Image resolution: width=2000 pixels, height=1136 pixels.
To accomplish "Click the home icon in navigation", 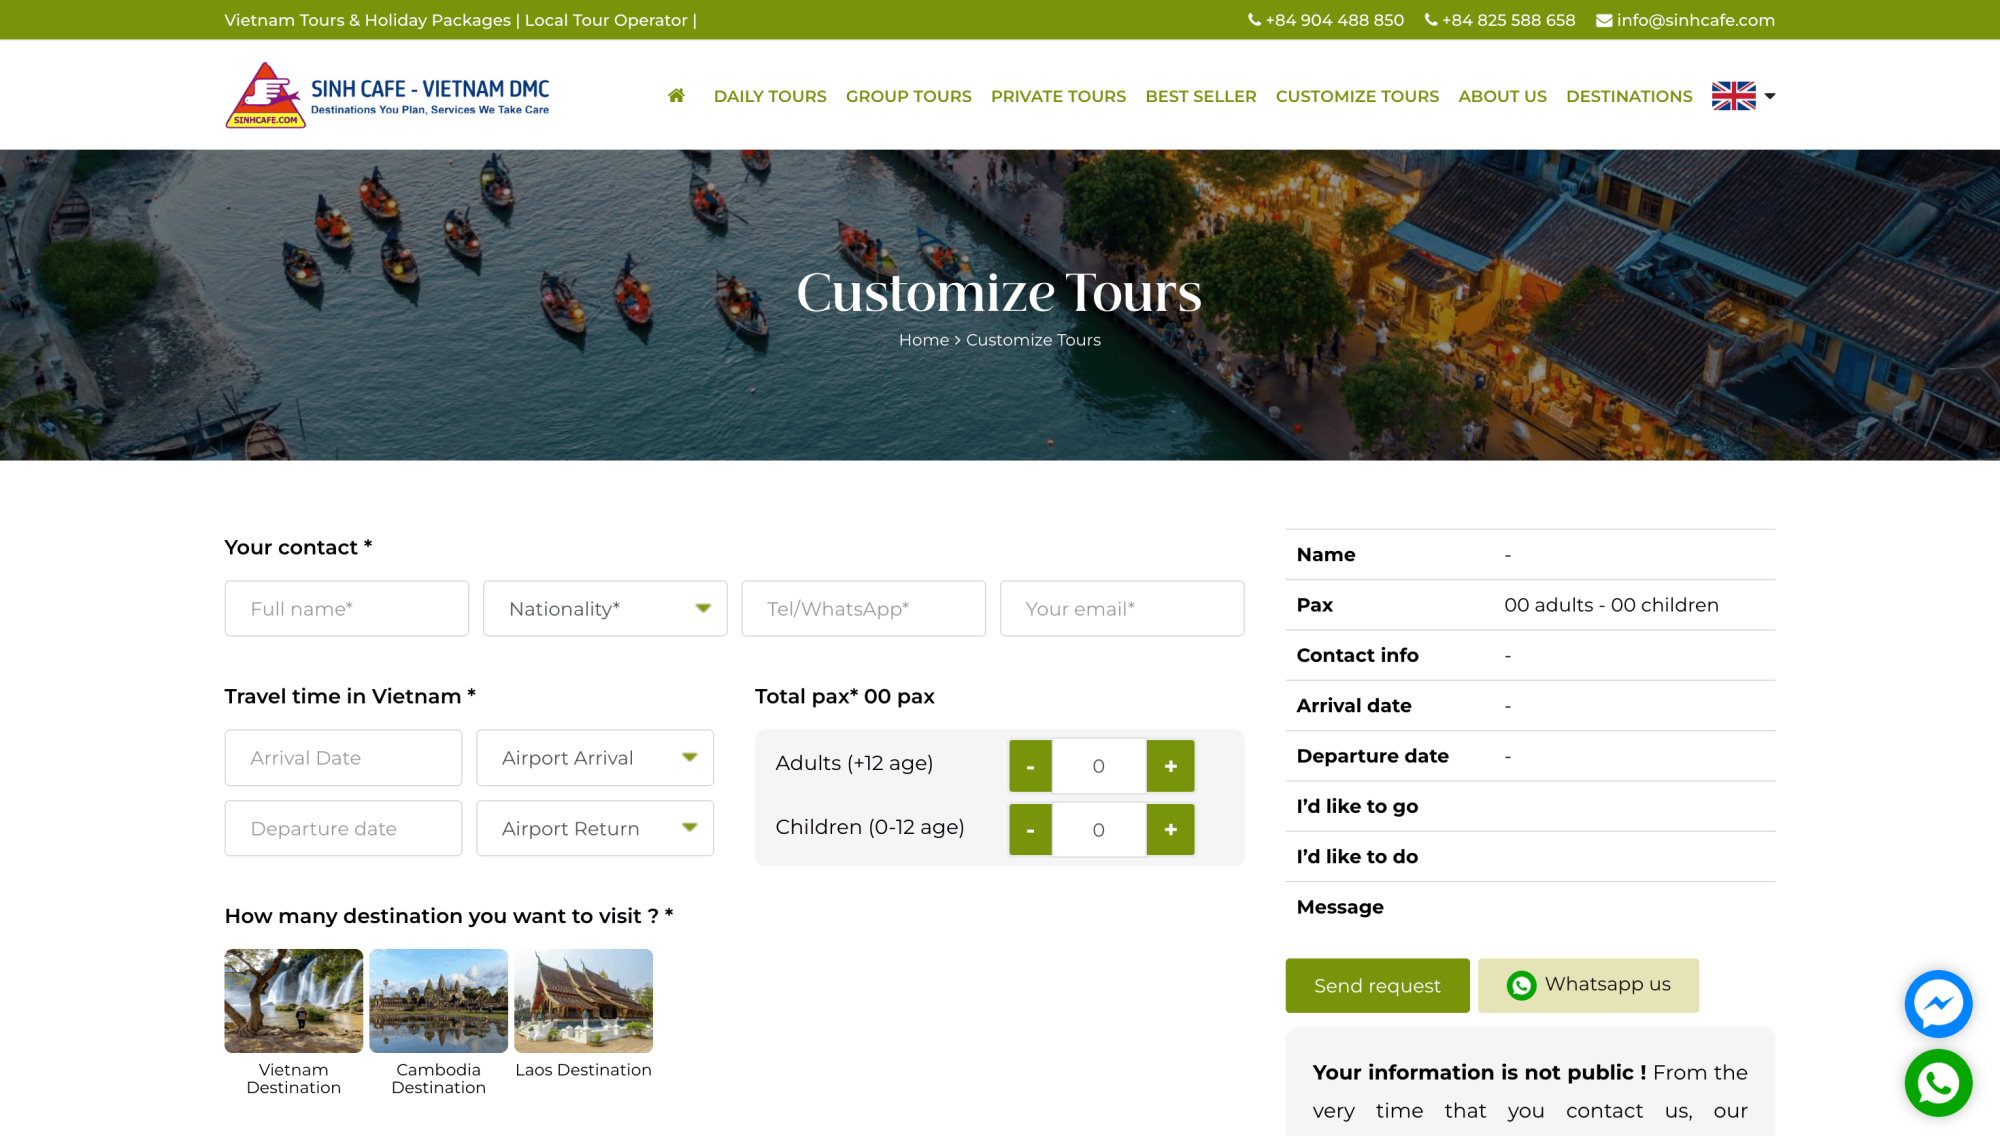I will [x=676, y=96].
